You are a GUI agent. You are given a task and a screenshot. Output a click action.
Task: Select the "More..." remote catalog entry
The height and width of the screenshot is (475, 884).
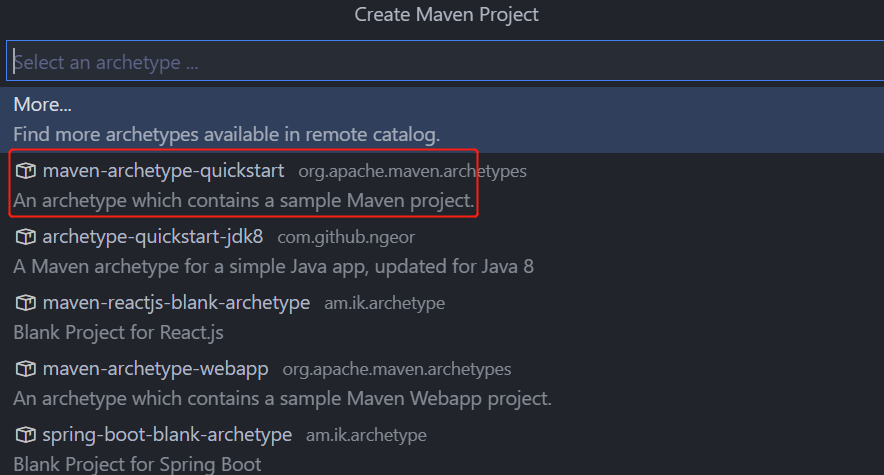(x=442, y=119)
